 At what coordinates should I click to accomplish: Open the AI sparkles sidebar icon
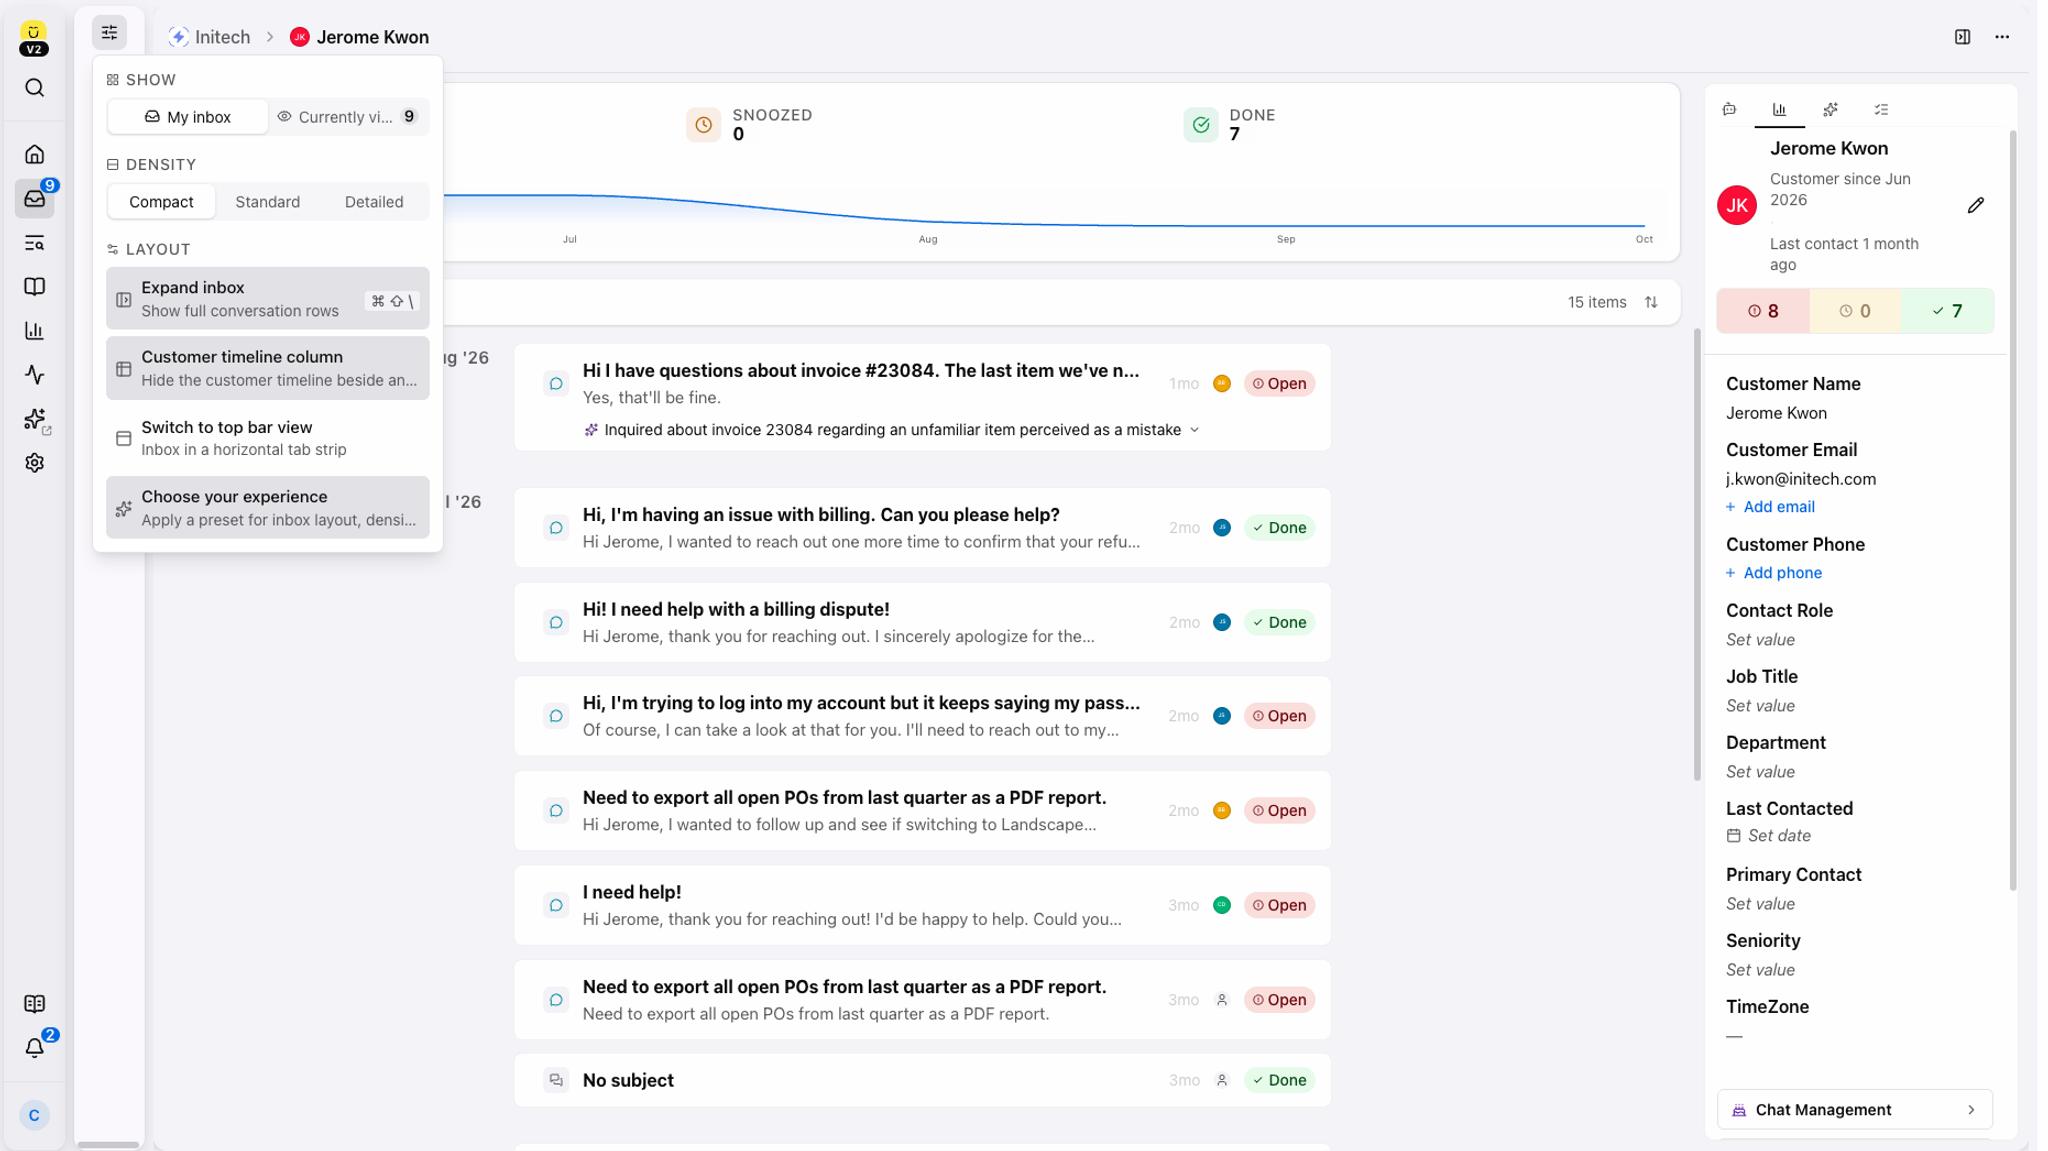pos(35,419)
